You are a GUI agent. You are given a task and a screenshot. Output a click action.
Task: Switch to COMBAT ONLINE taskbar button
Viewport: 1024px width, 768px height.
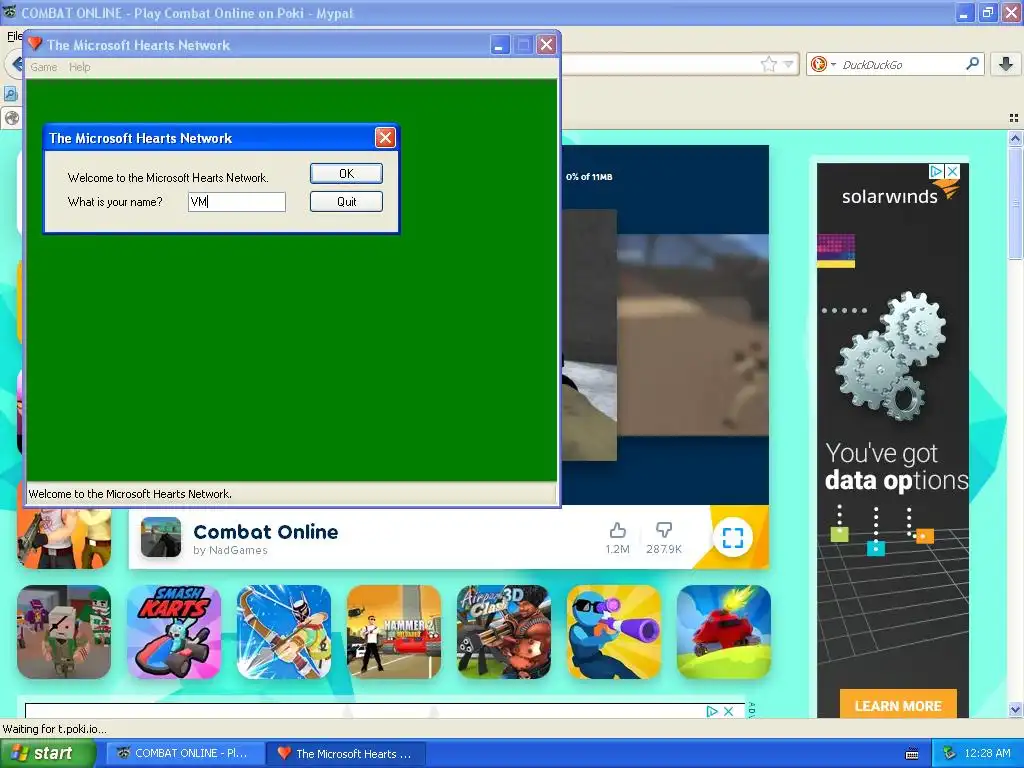tap(185, 753)
